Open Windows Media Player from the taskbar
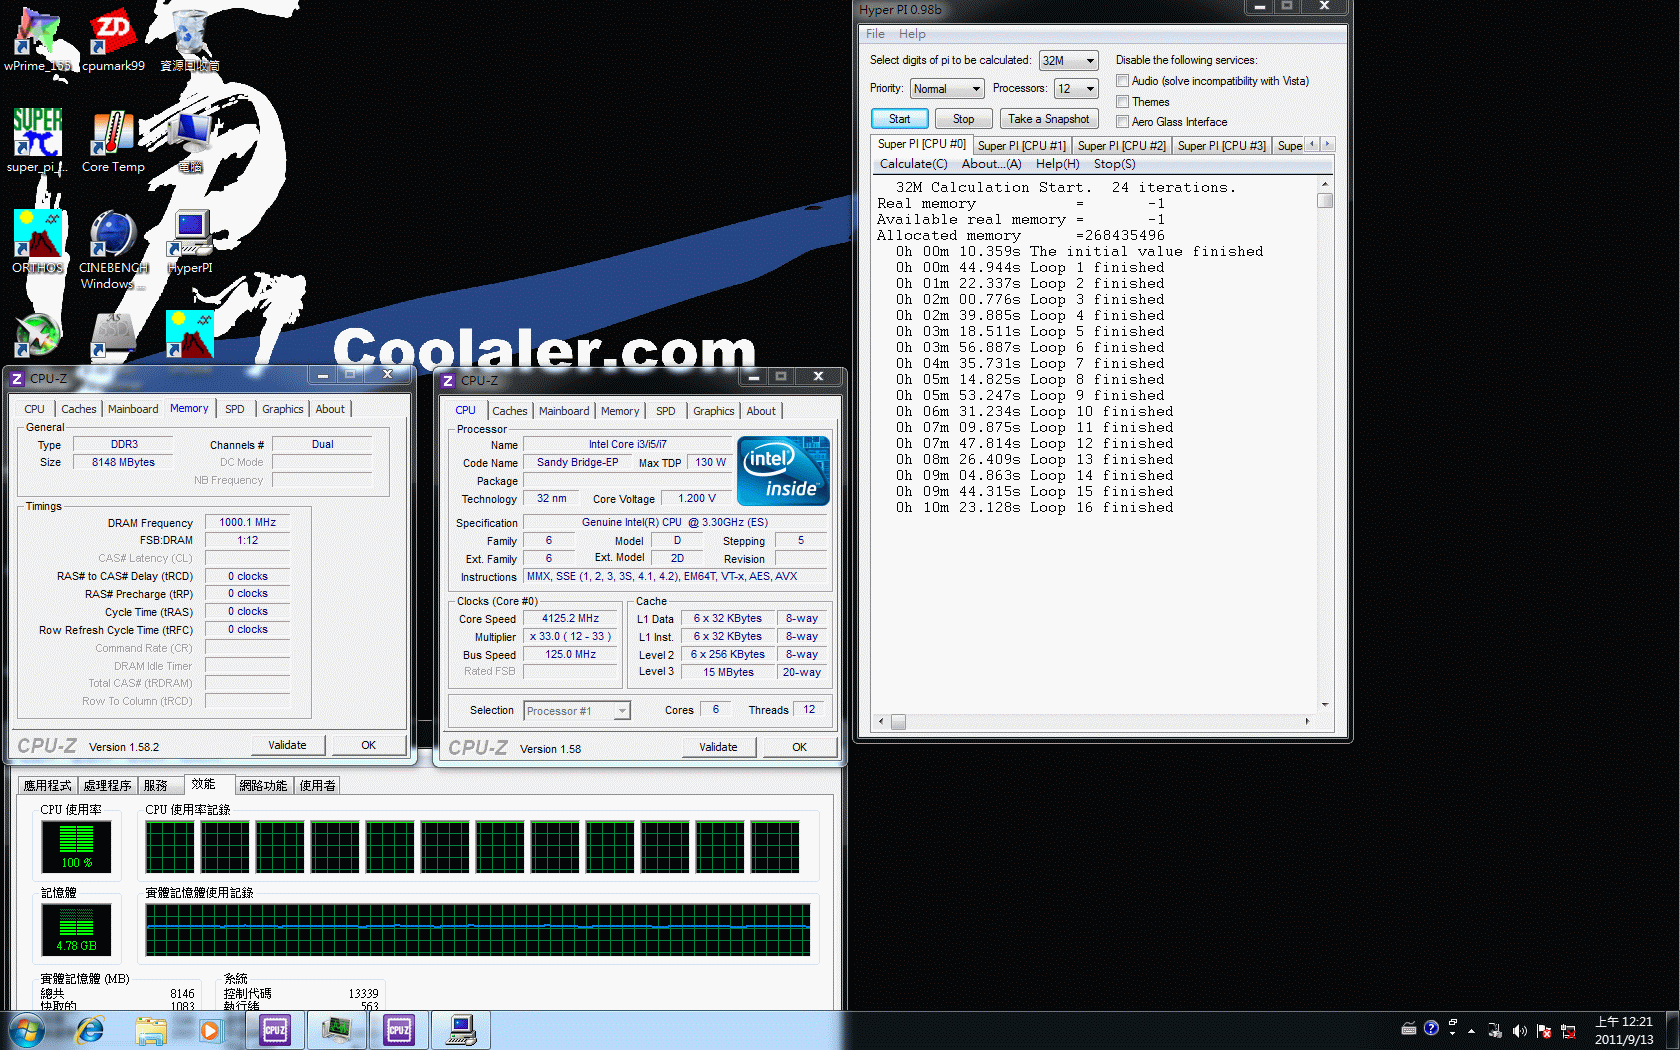 [209, 1030]
